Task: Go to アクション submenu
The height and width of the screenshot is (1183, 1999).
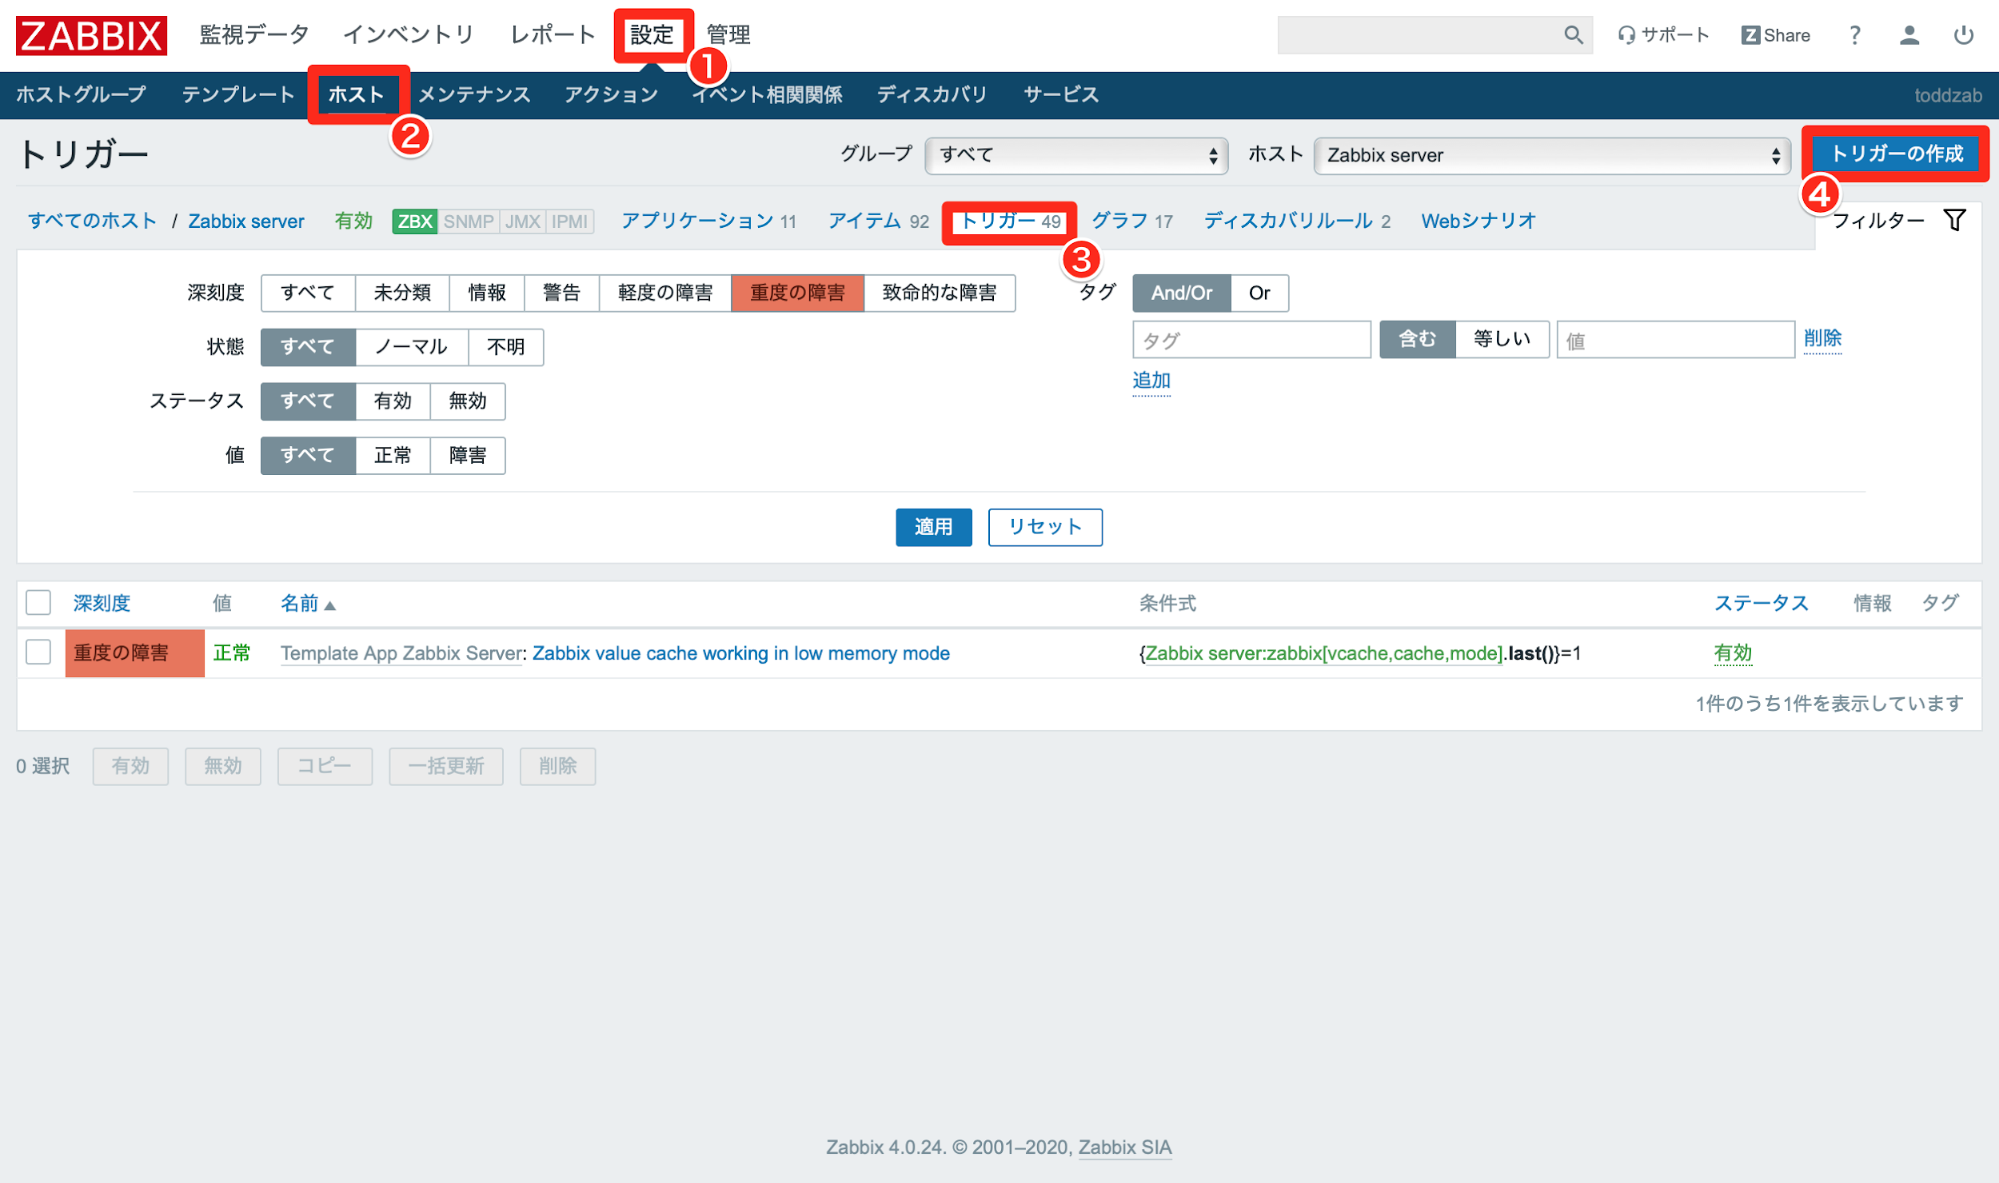Action: click(611, 95)
